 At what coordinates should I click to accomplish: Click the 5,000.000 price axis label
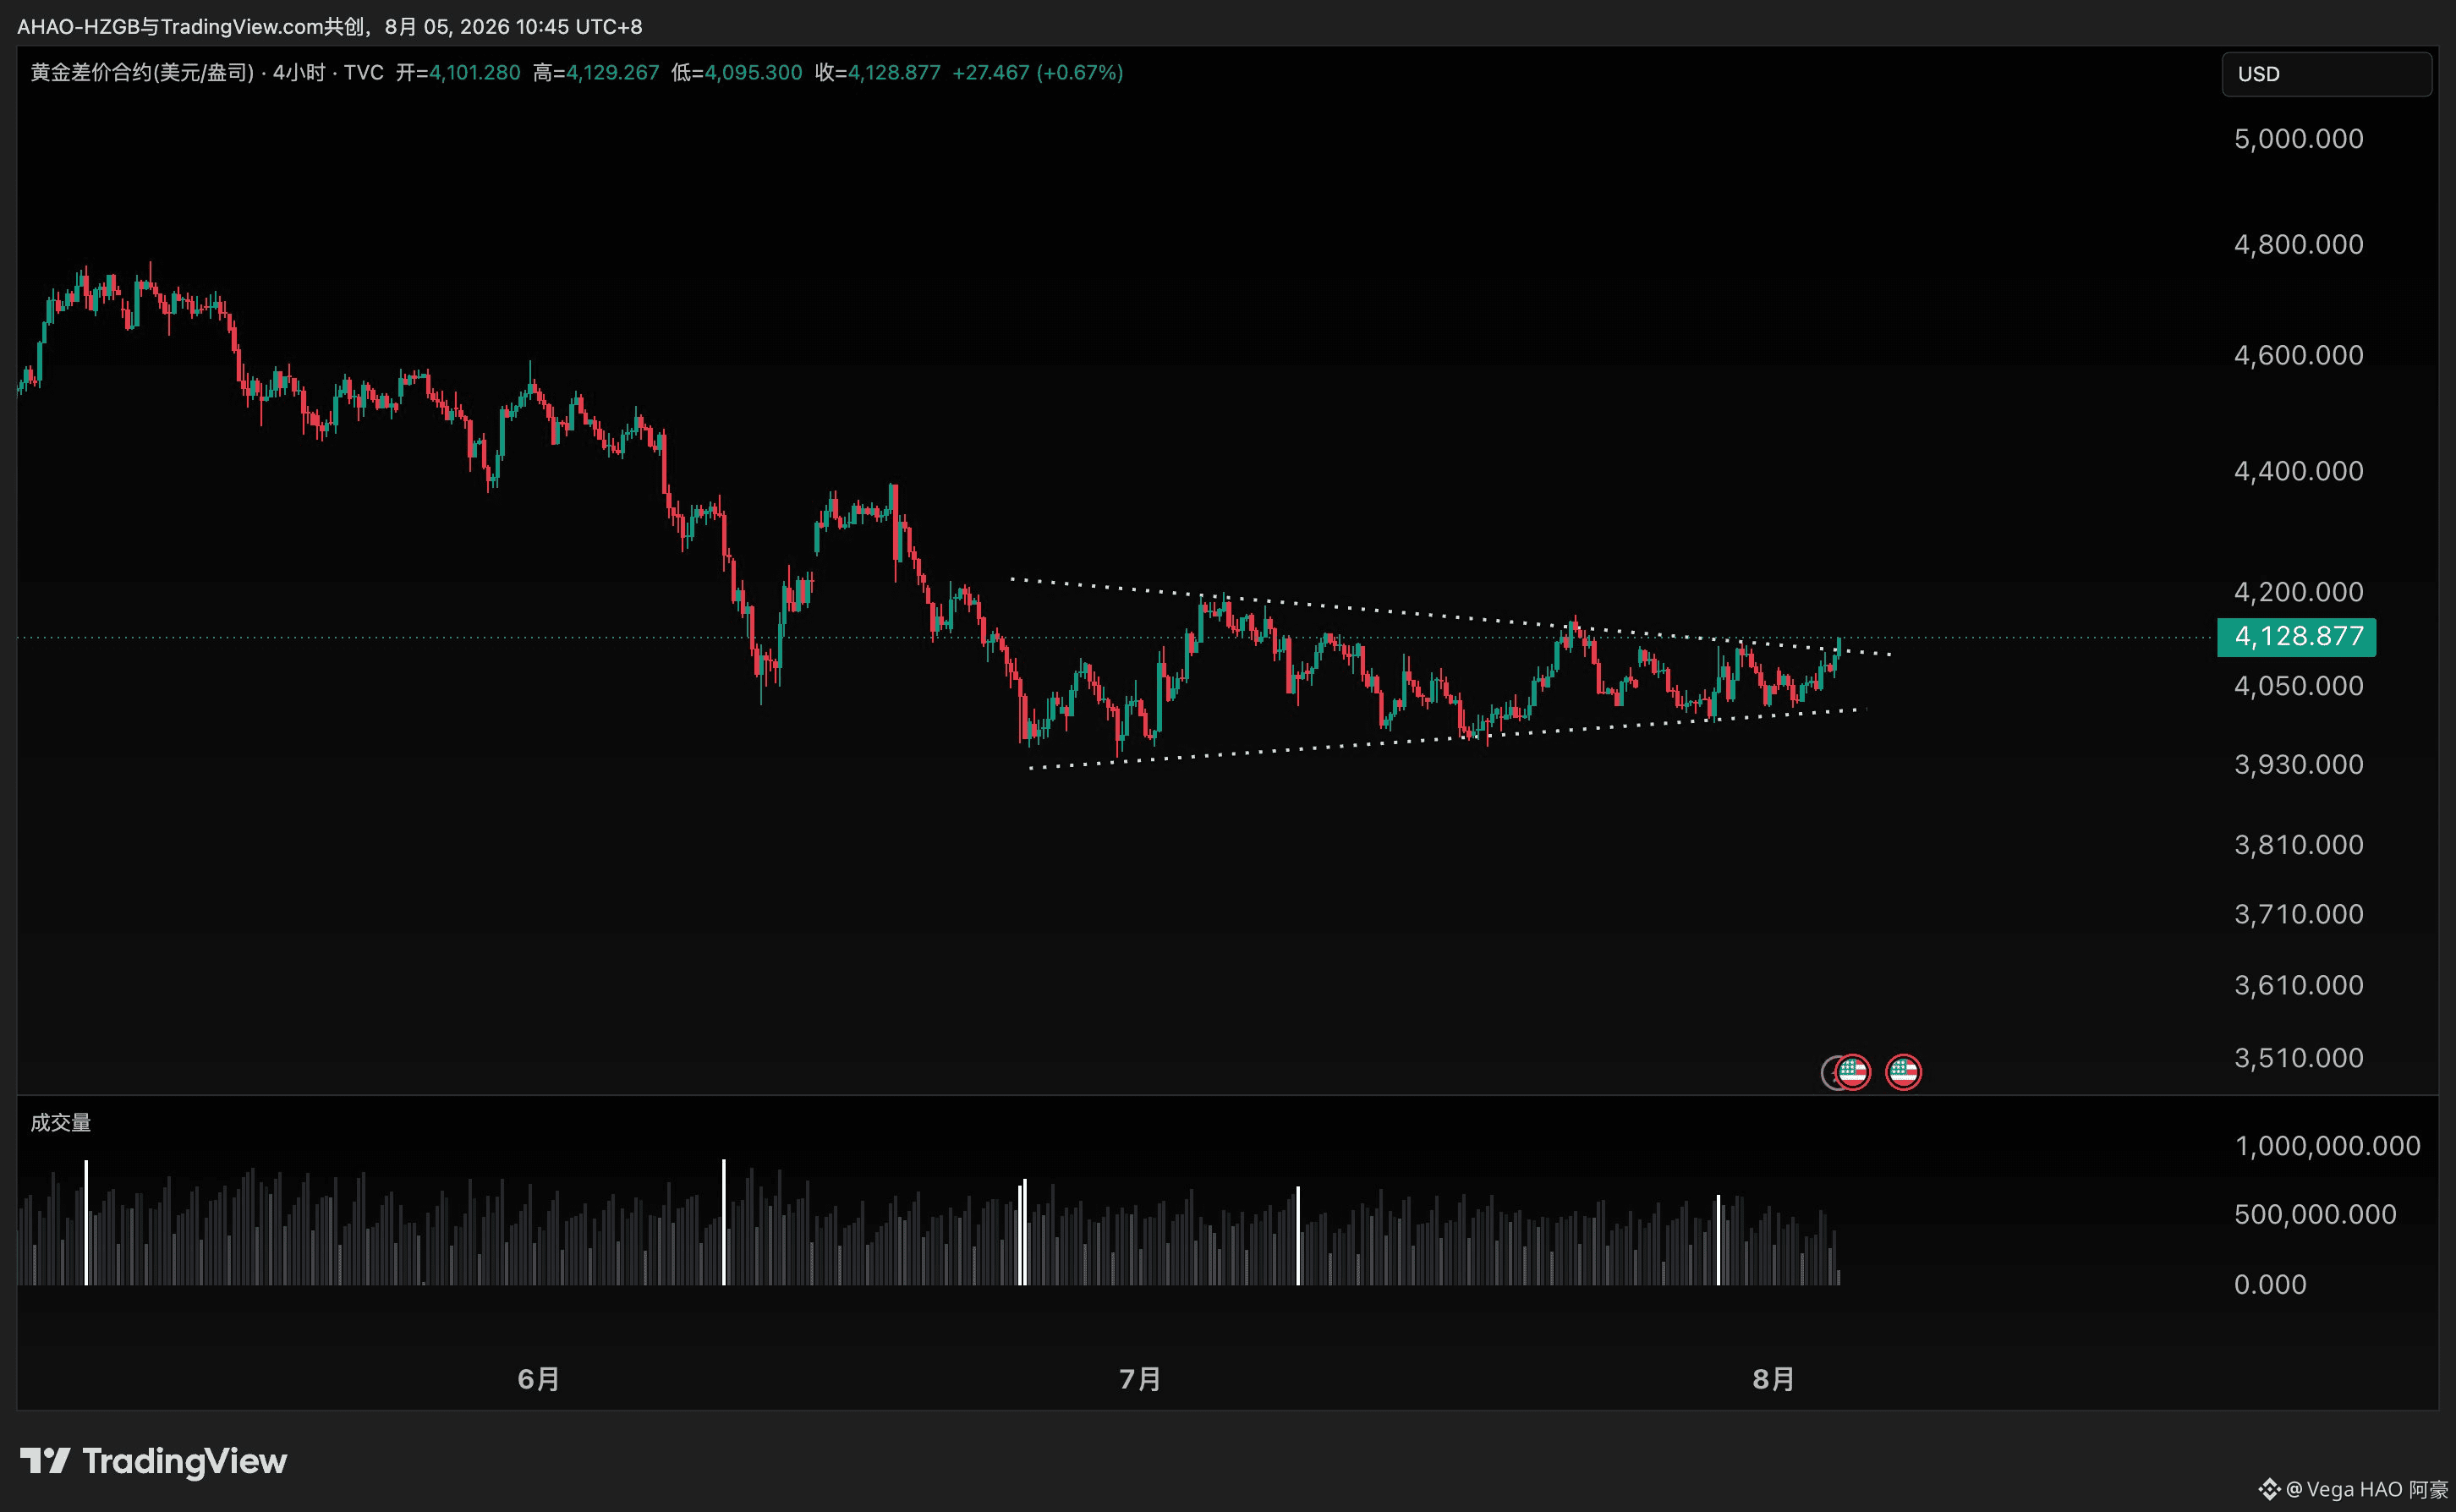2299,139
